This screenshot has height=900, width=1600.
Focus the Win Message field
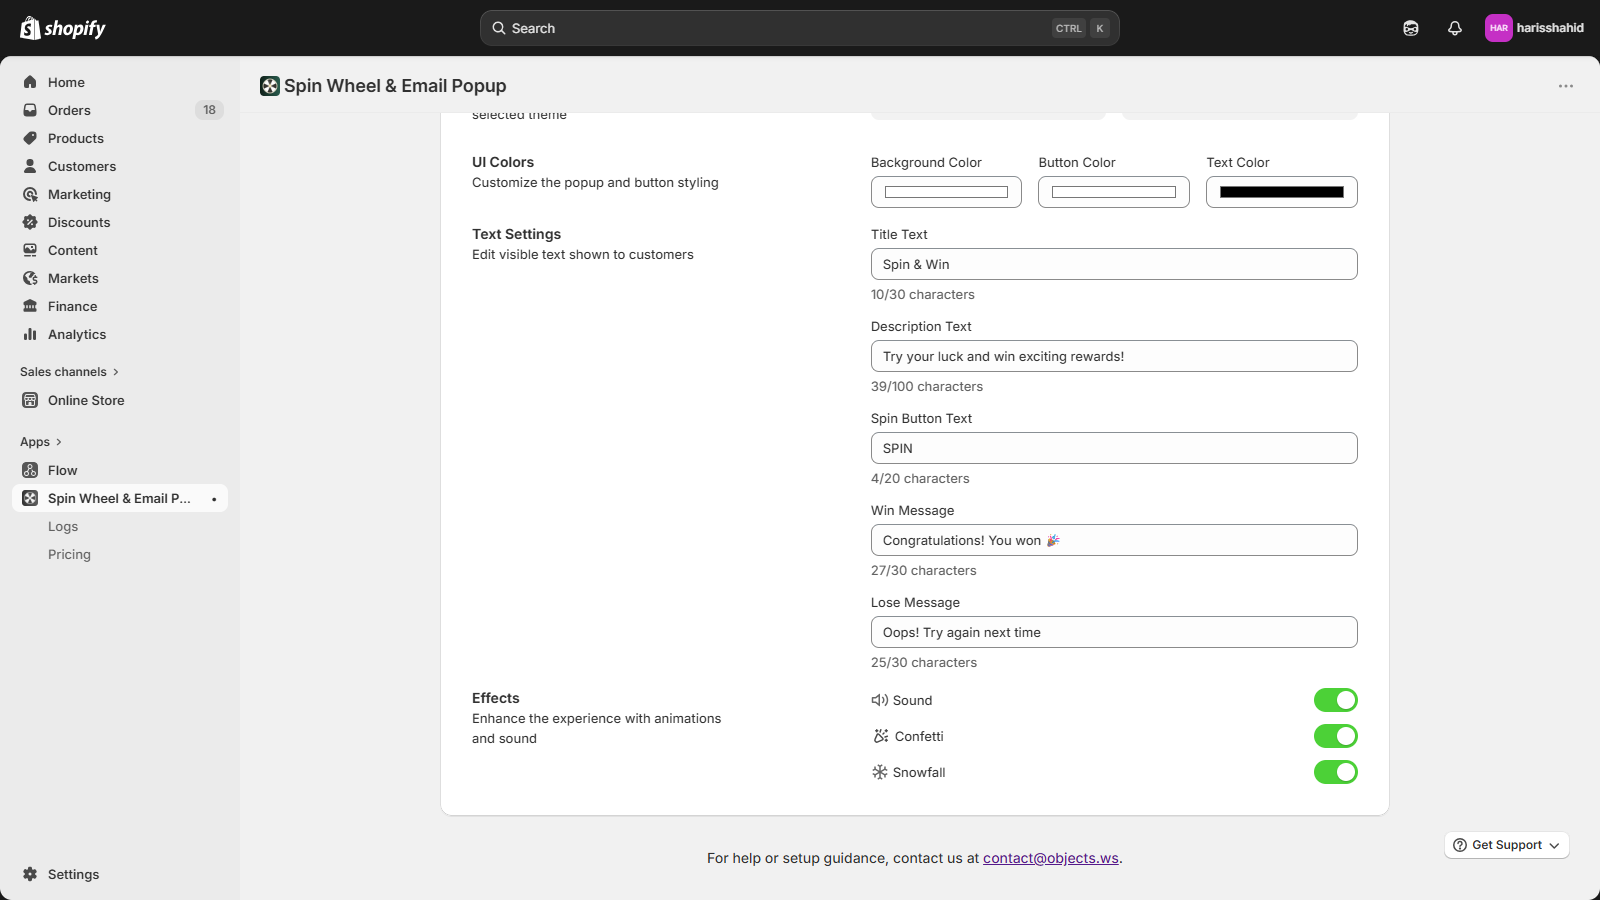coord(1114,540)
